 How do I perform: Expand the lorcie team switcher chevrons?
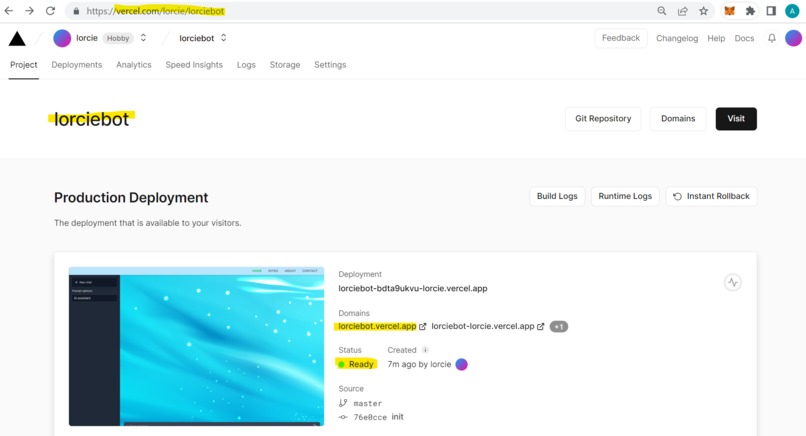point(143,38)
